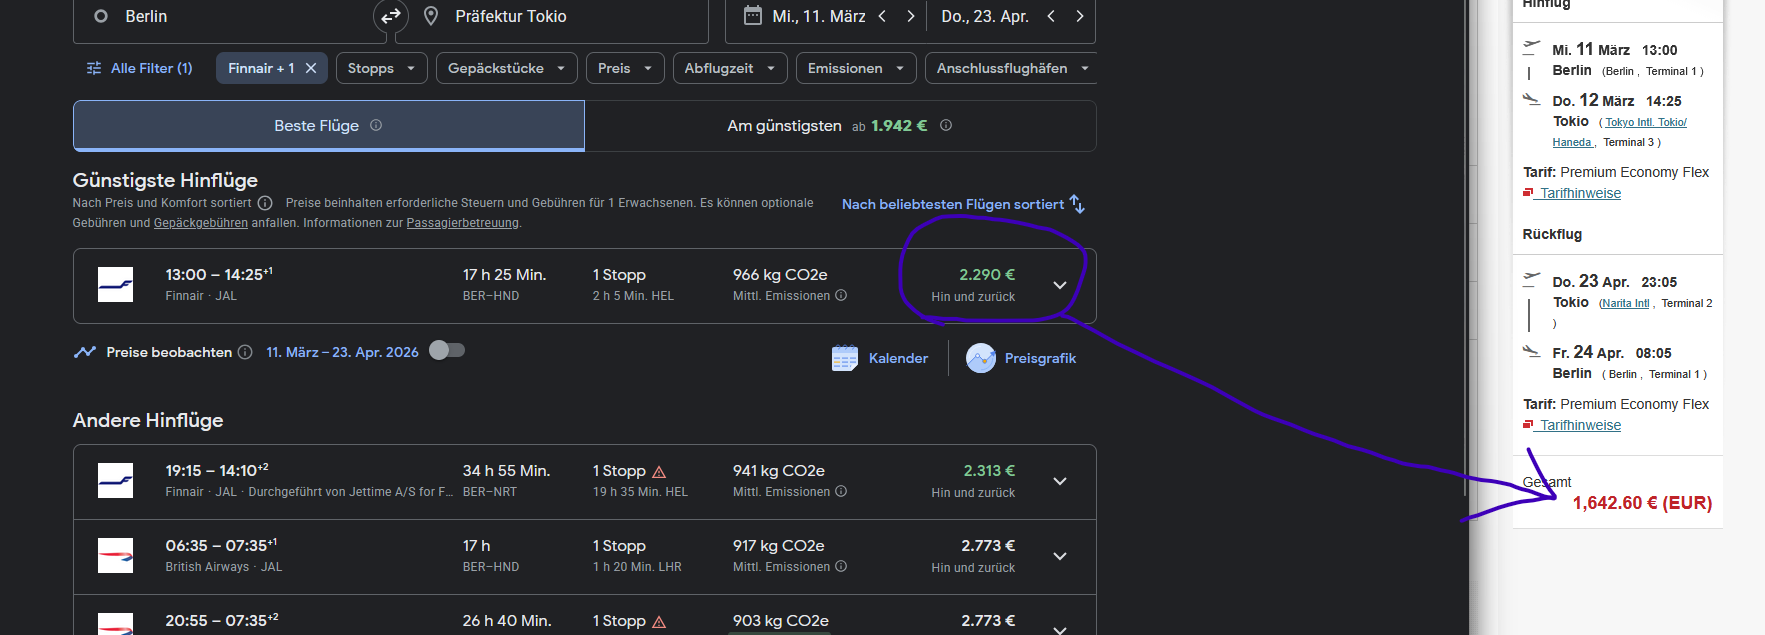Viewport: 1765px width, 635px height.
Task: Click Finnair logo of 19:15 flight
Action: [115, 481]
